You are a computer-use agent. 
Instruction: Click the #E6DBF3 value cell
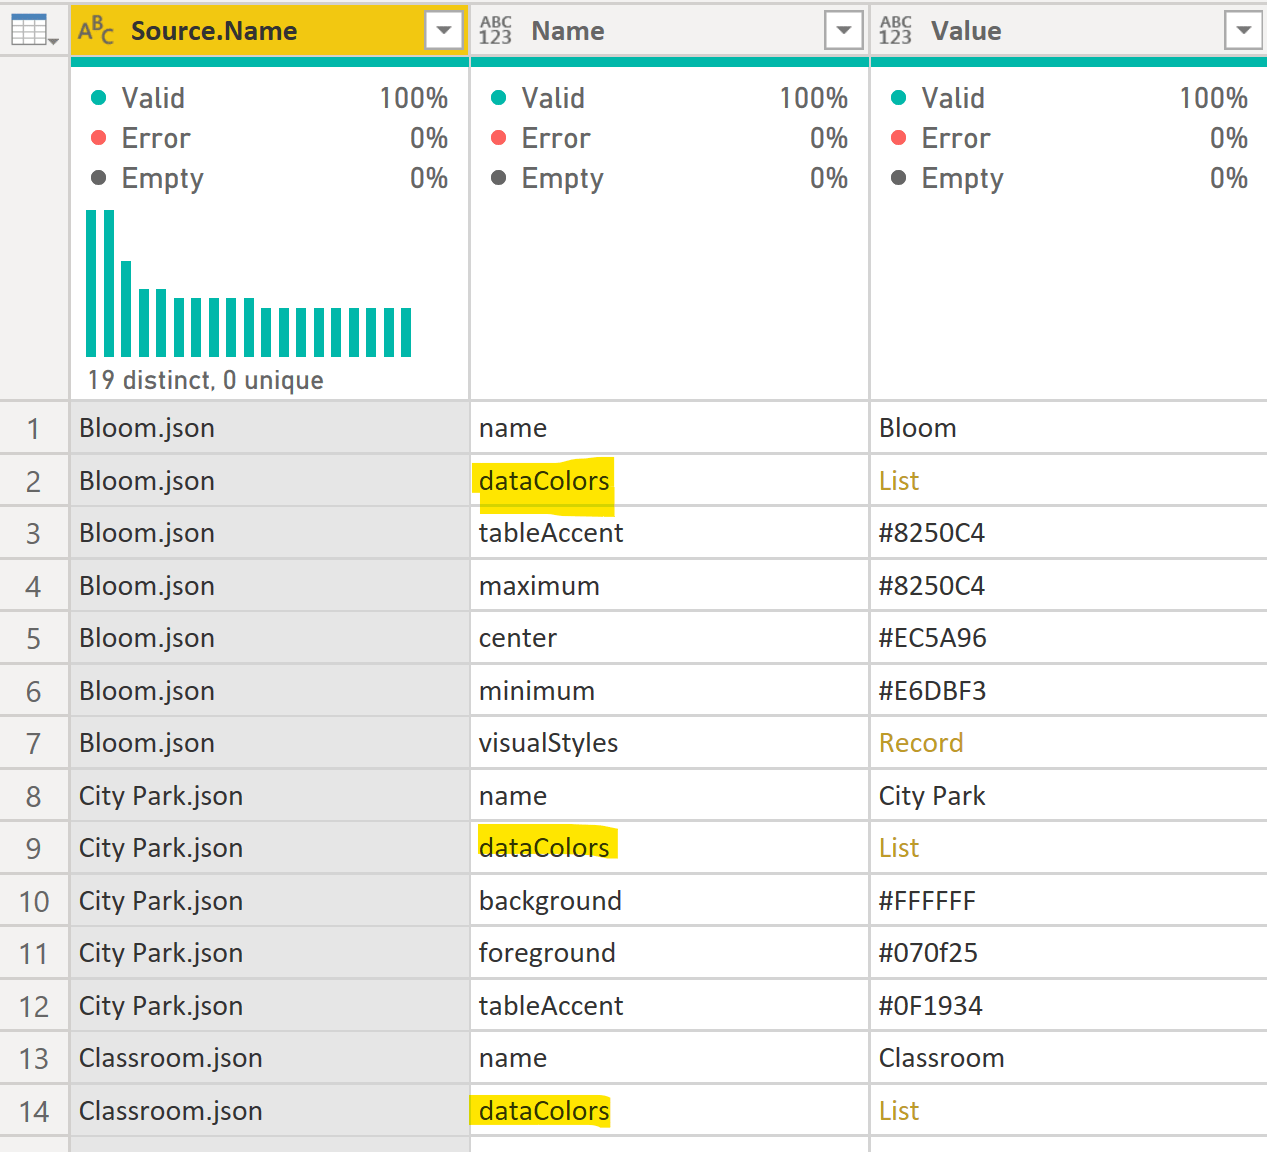click(x=1069, y=691)
